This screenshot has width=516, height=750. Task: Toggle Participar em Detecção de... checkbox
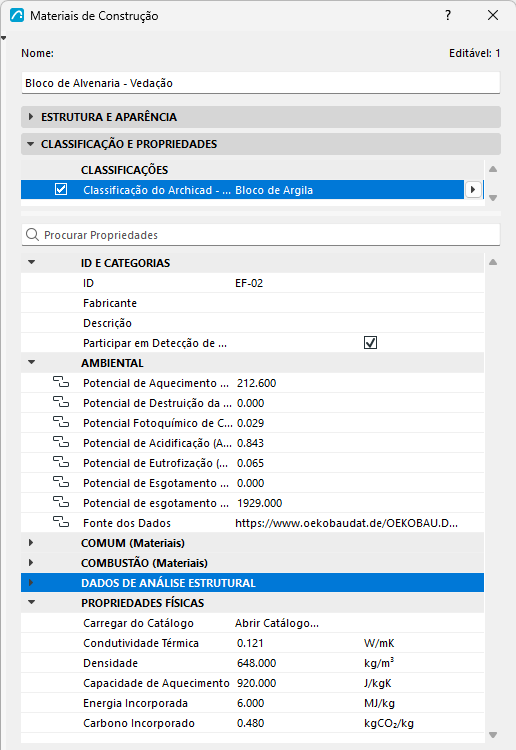(x=371, y=342)
